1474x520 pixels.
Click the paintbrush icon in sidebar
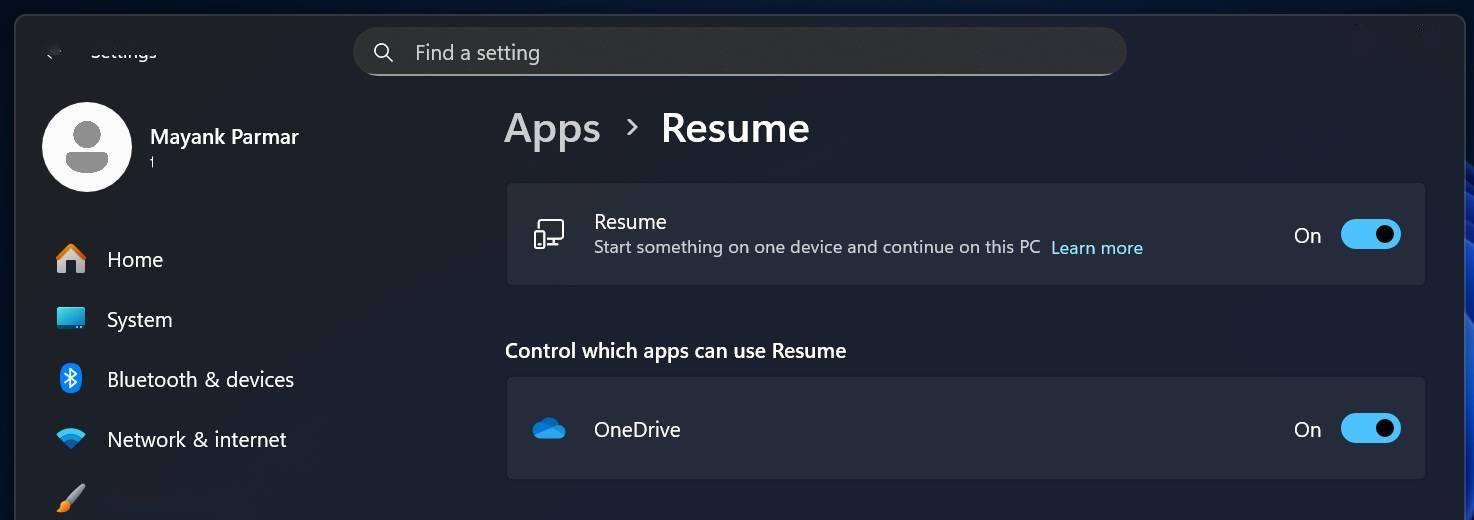coord(70,498)
